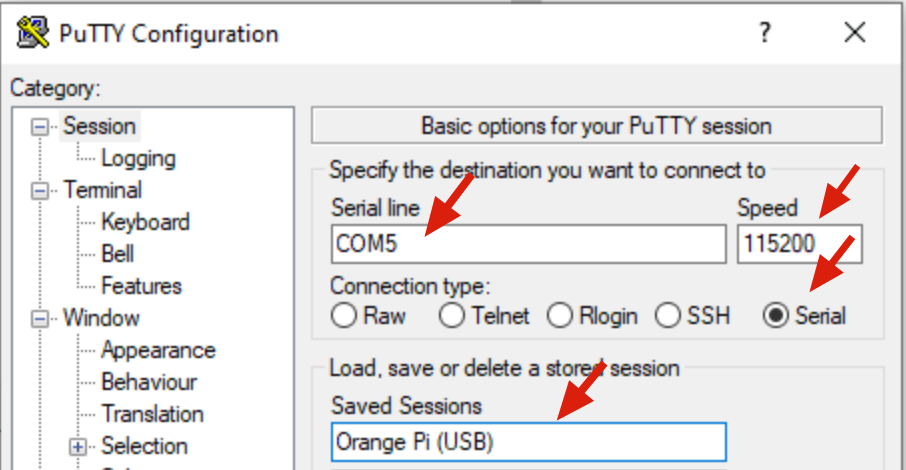The height and width of the screenshot is (470, 906).
Task: Click the Serial line input field
Action: pos(528,244)
